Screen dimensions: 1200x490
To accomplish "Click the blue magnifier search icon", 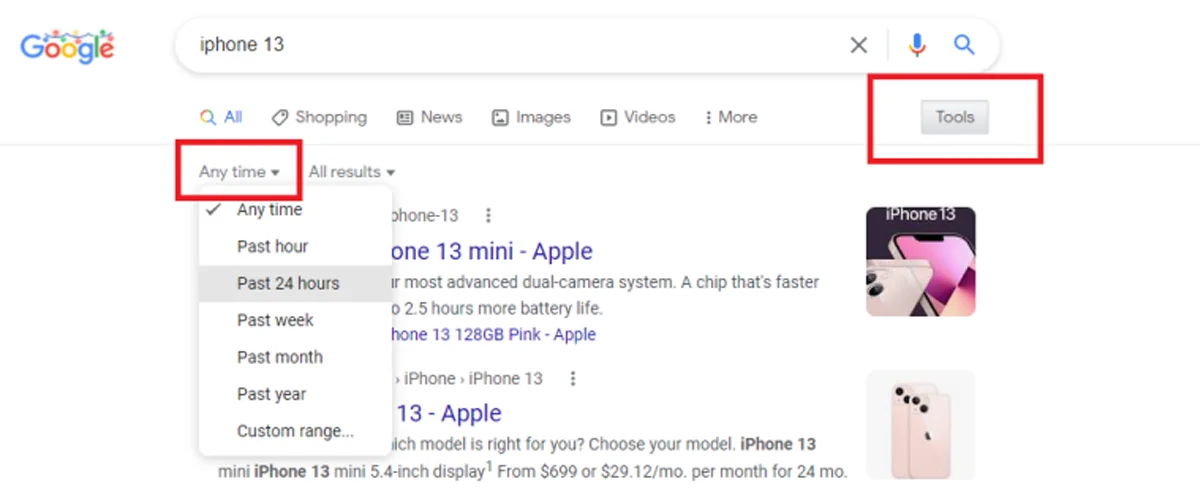I will point(964,45).
